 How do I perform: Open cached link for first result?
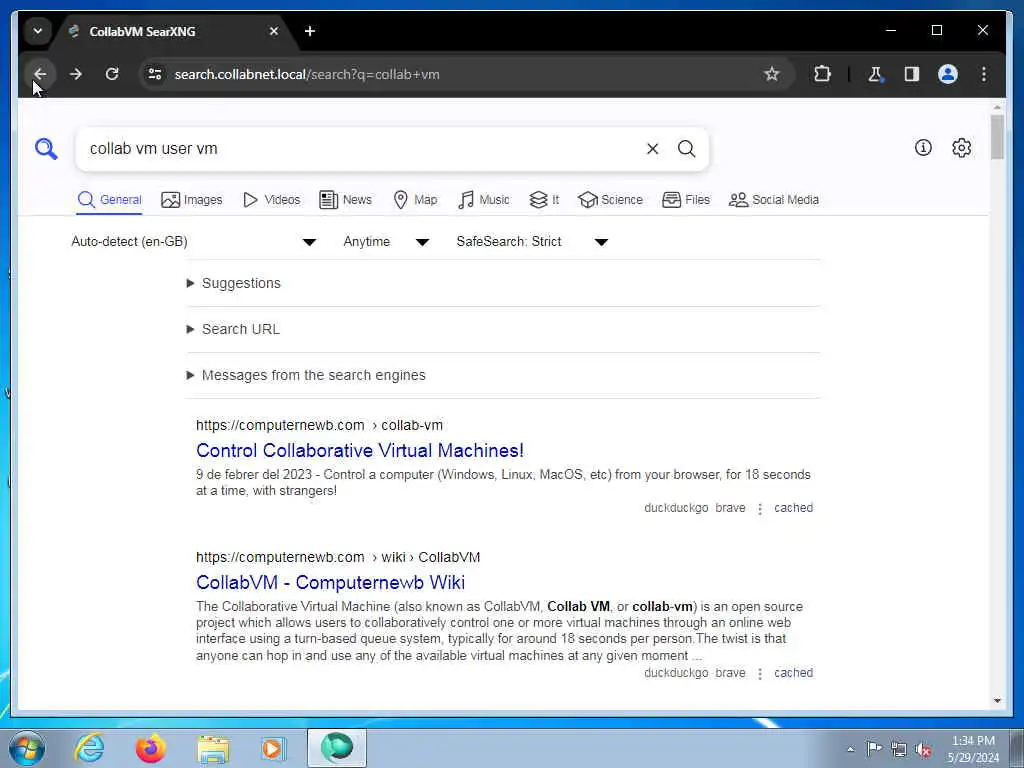point(793,508)
